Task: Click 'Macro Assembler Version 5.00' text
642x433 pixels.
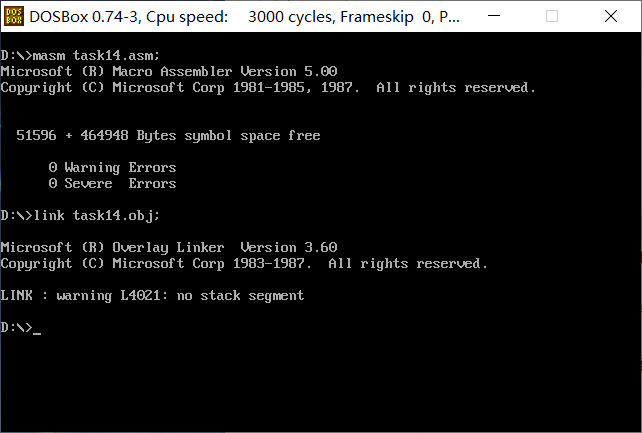Action: [225, 71]
